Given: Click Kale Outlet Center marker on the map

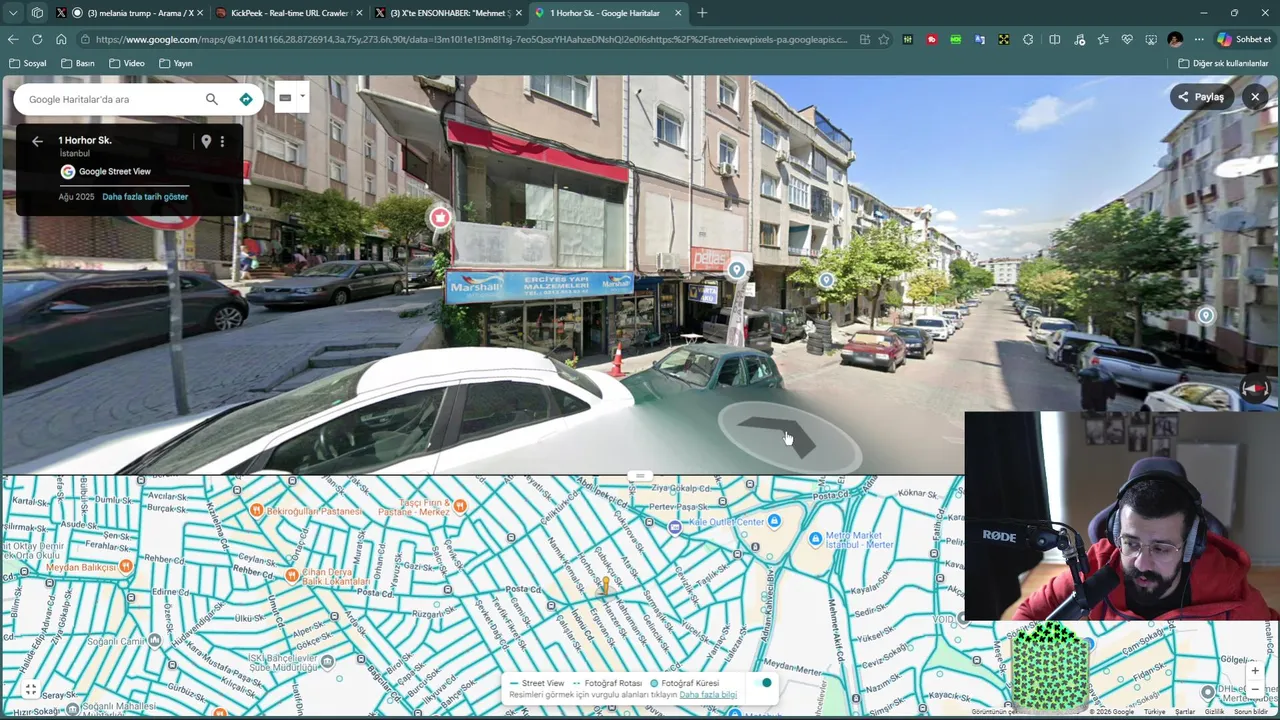Looking at the screenshot, I should click(x=774, y=521).
